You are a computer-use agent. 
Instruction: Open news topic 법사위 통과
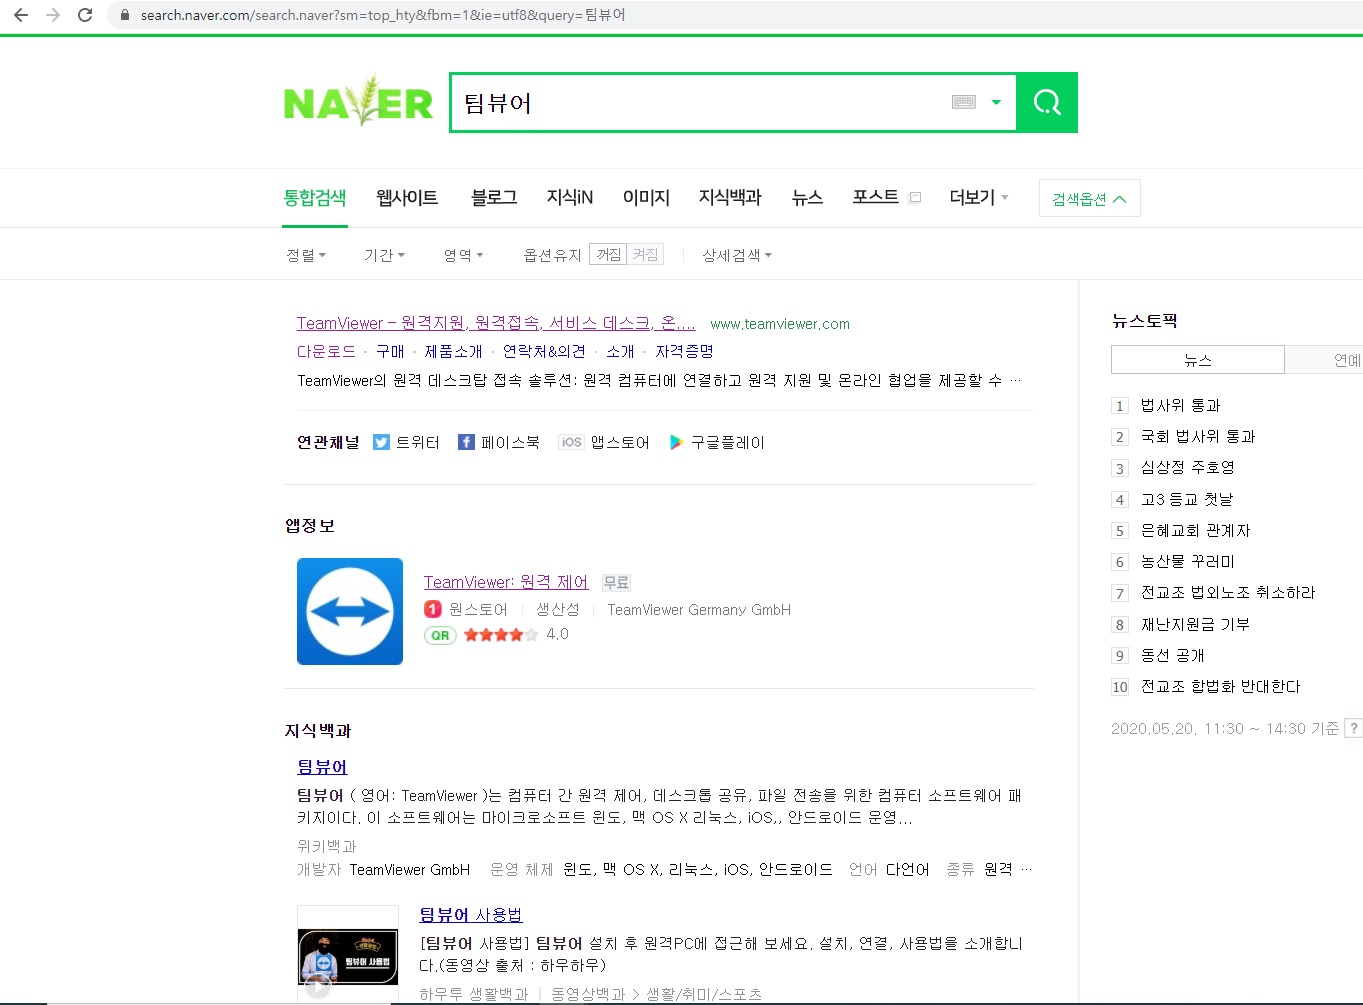[x=1180, y=405]
